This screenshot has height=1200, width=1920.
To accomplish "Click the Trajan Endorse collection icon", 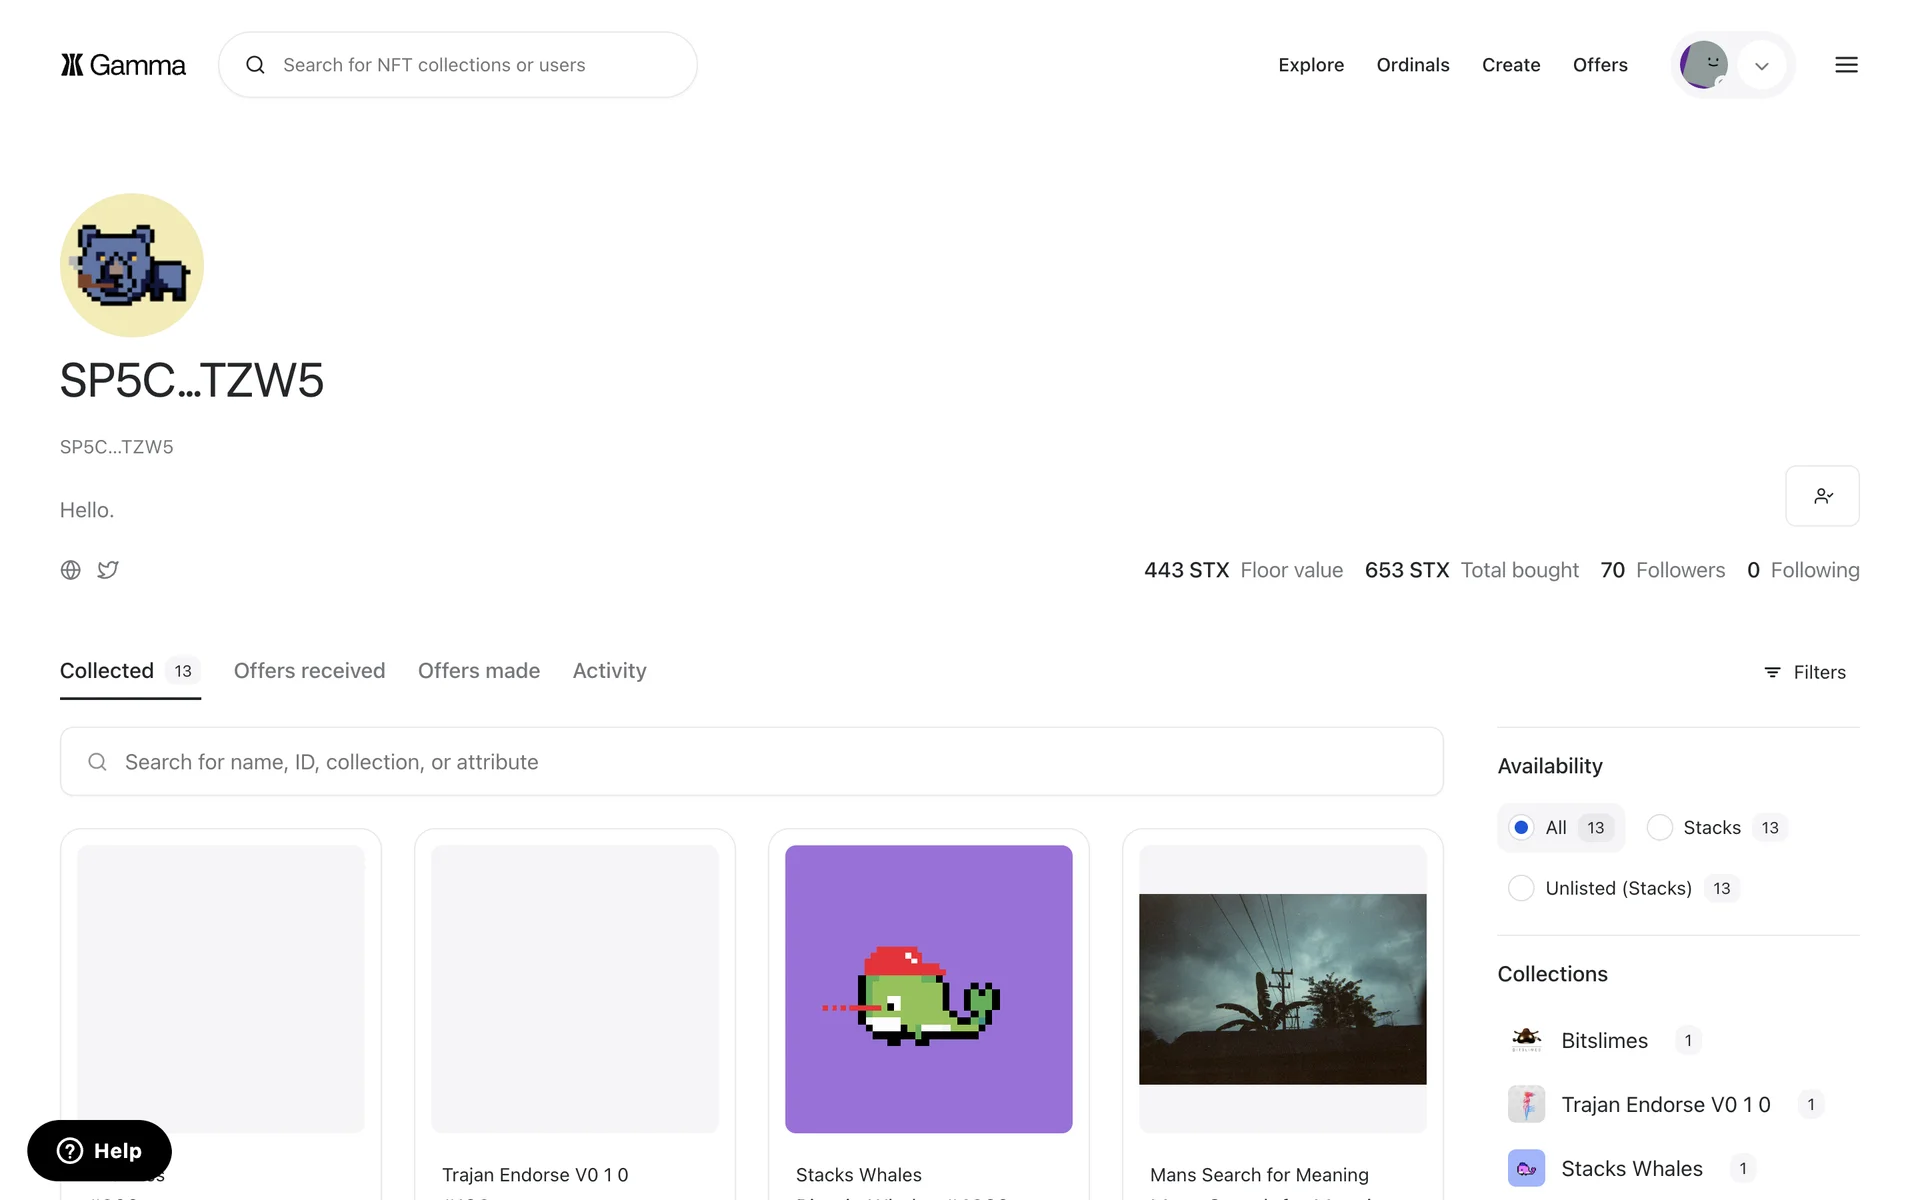I will click(1526, 1104).
